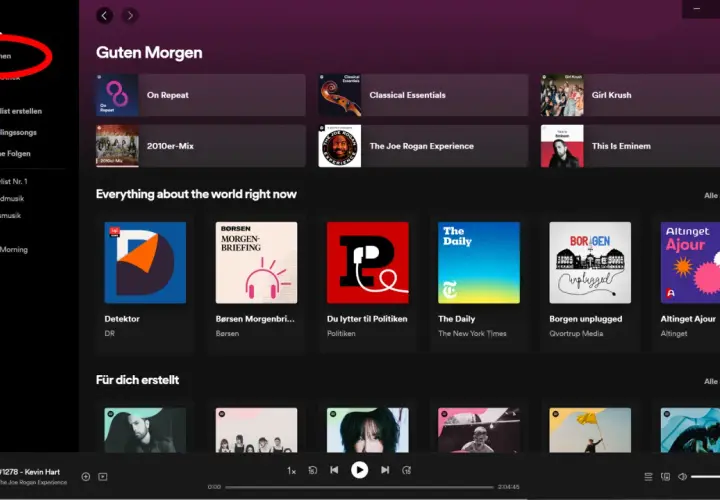Image resolution: width=720 pixels, height=500 pixels.
Task: Open the Detektor podcast cover
Action: (x=145, y=263)
